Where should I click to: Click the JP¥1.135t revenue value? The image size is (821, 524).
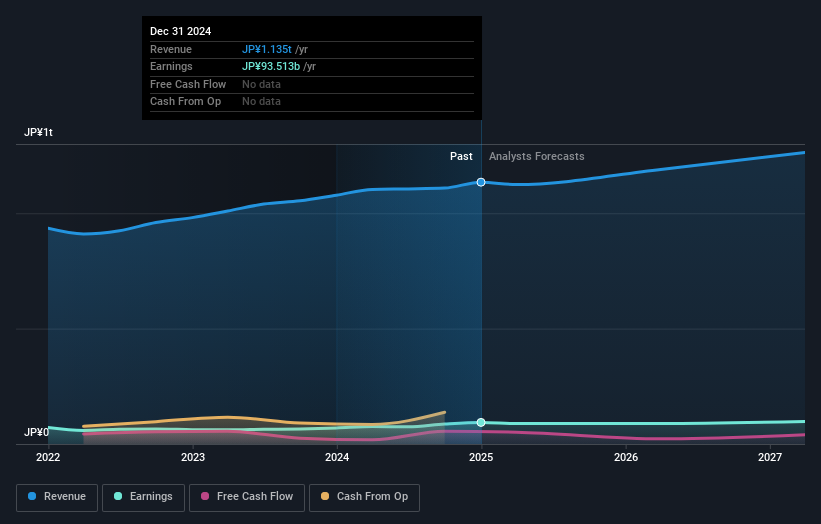pyautogui.click(x=267, y=49)
